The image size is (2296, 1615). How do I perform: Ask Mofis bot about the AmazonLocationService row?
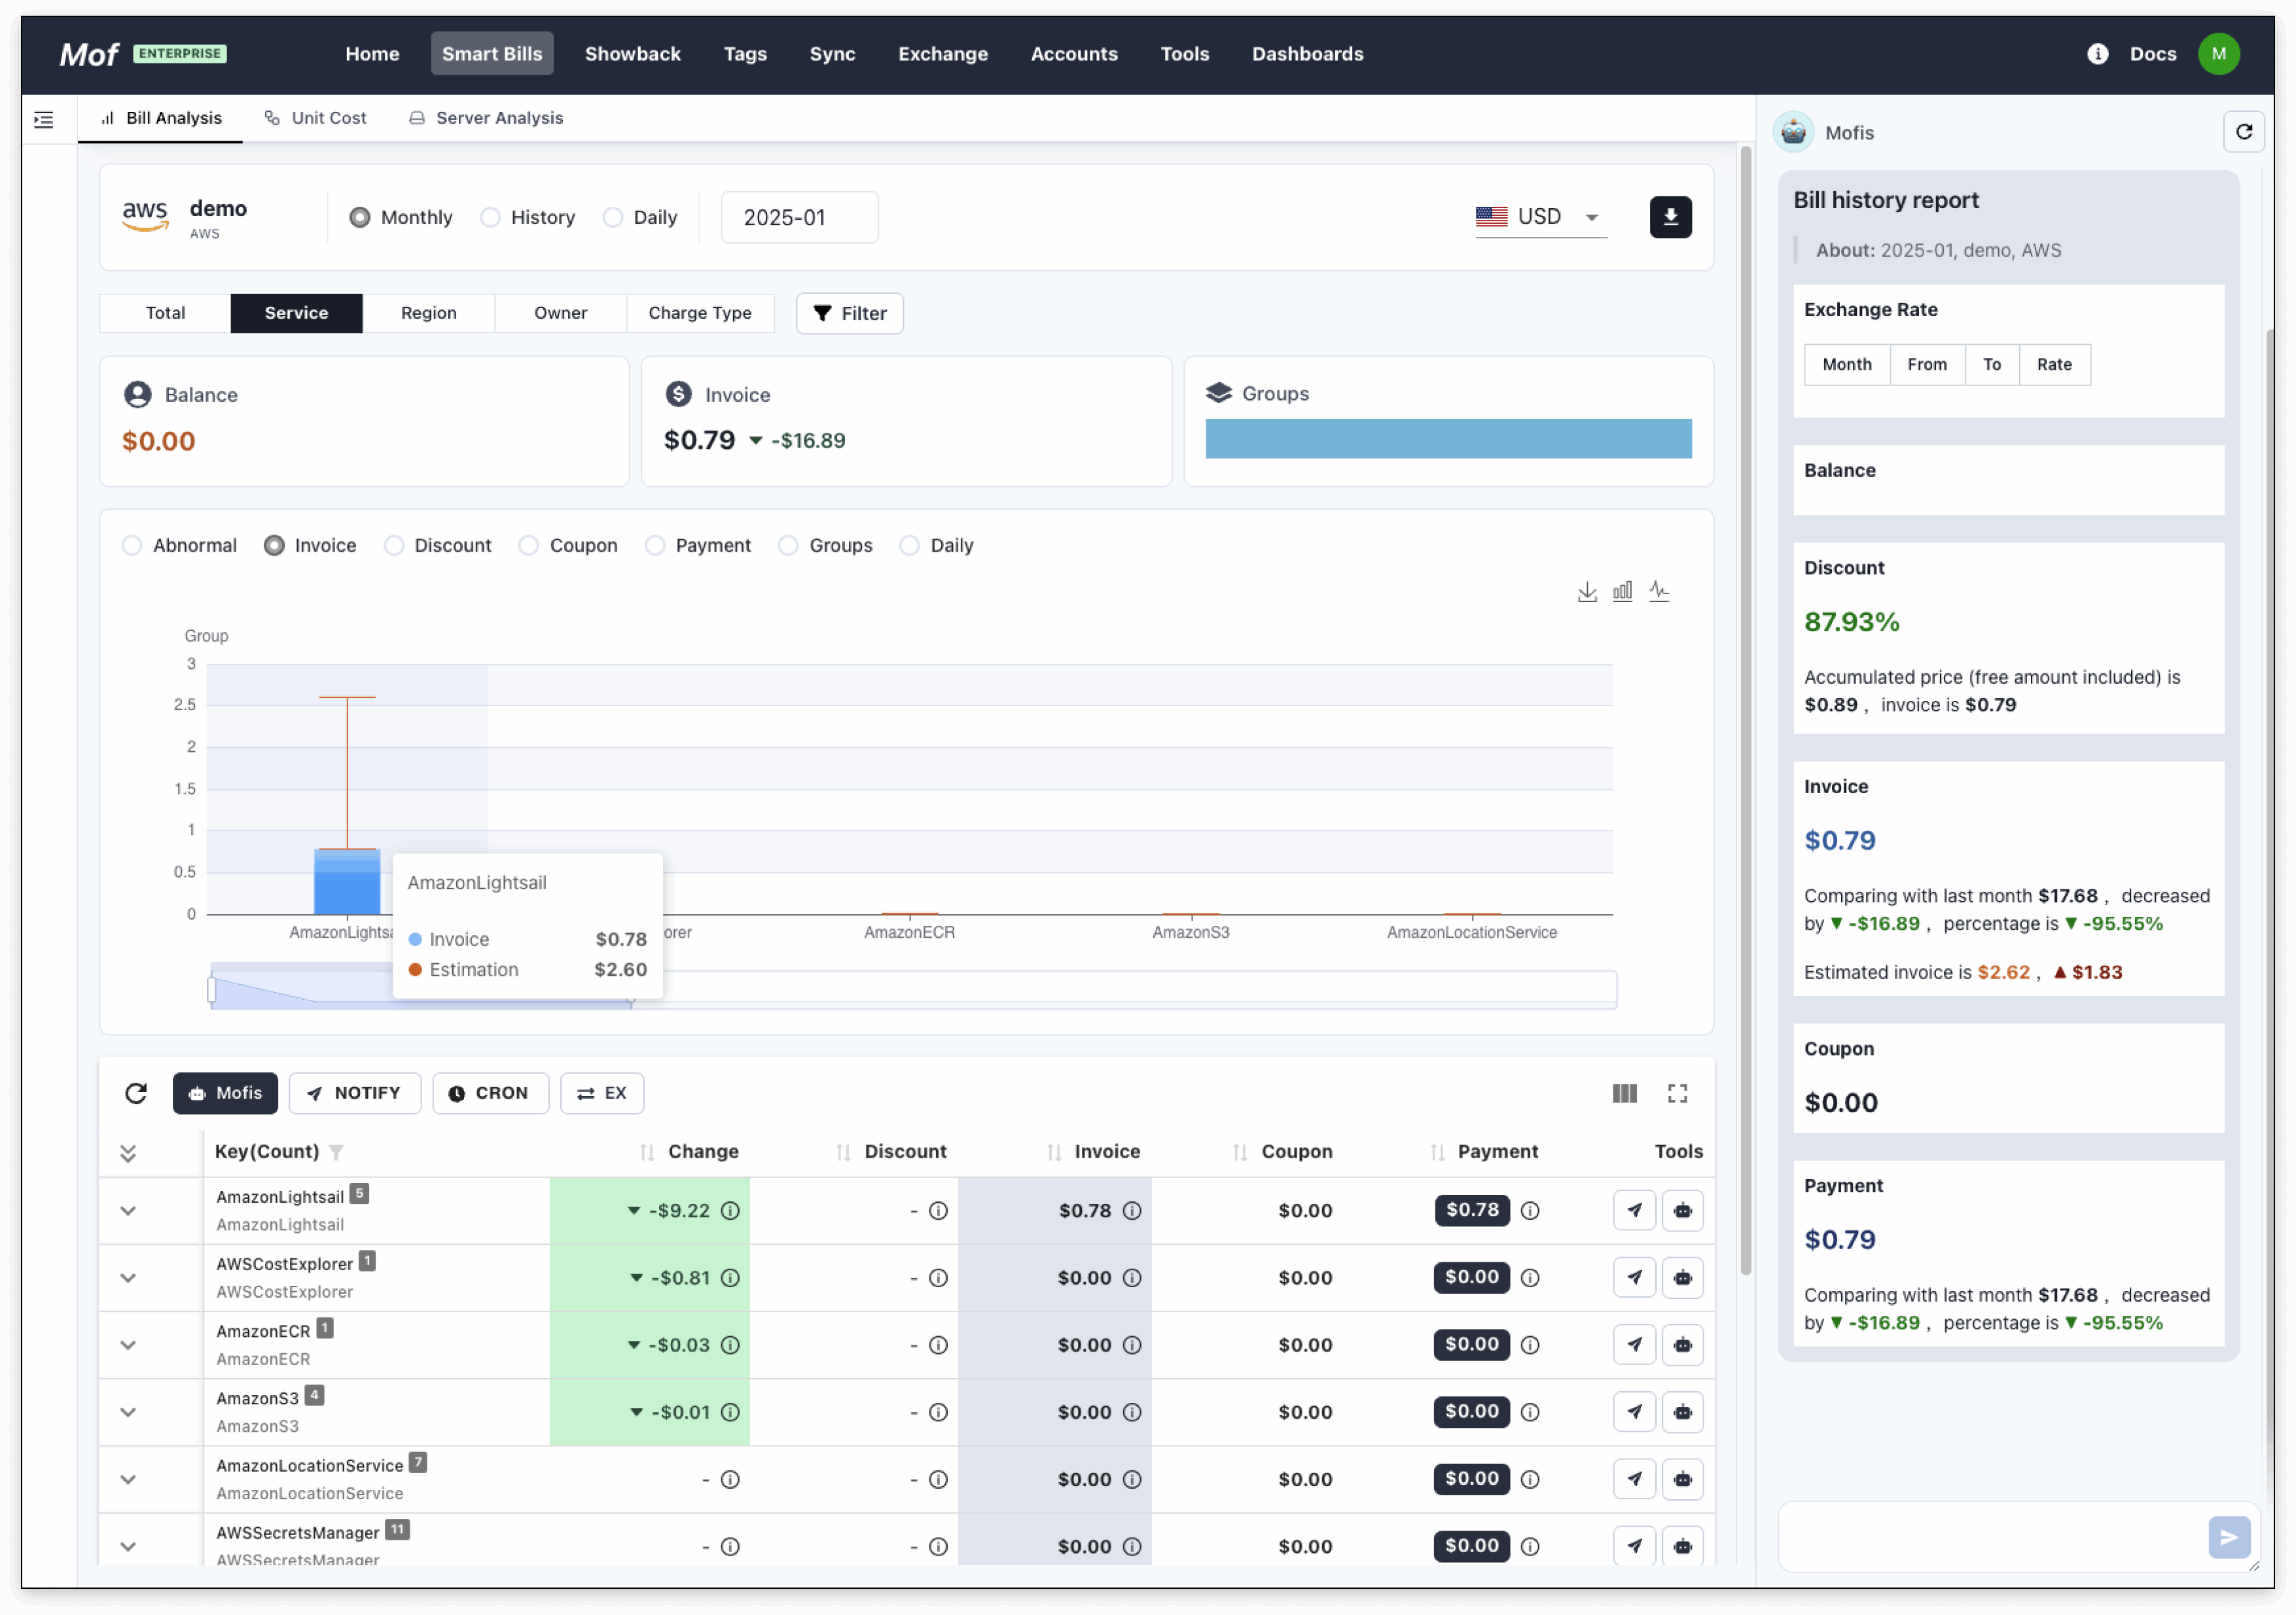tap(1682, 1478)
